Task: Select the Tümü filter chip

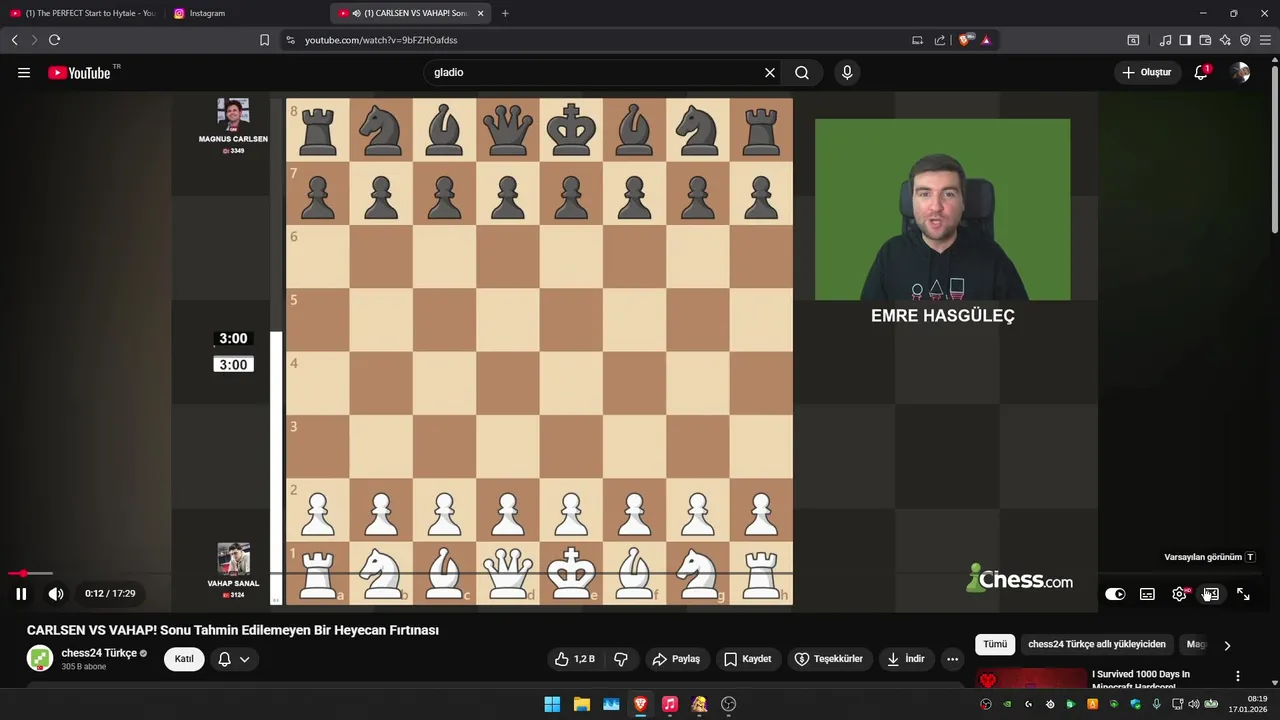Action: (x=995, y=645)
